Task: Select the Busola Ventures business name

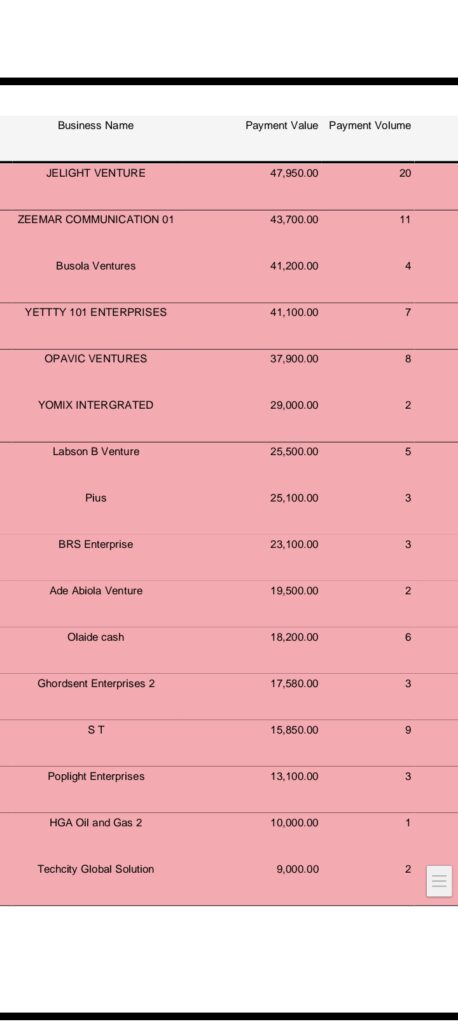Action: click(95, 266)
